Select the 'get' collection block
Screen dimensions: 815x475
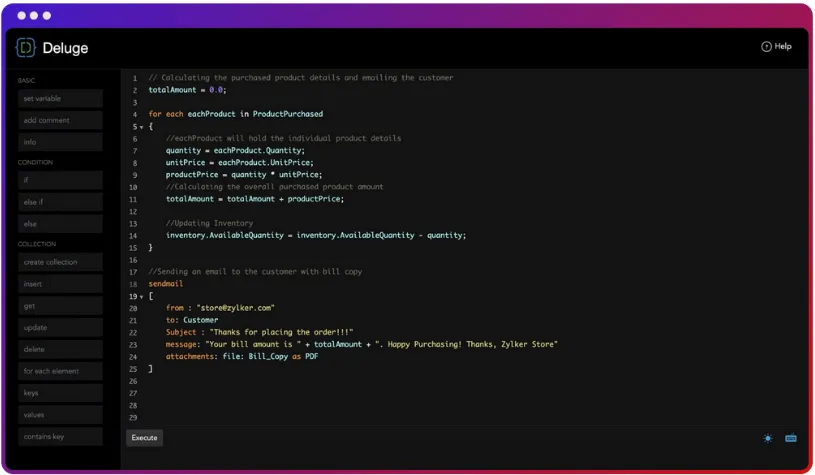coord(60,306)
